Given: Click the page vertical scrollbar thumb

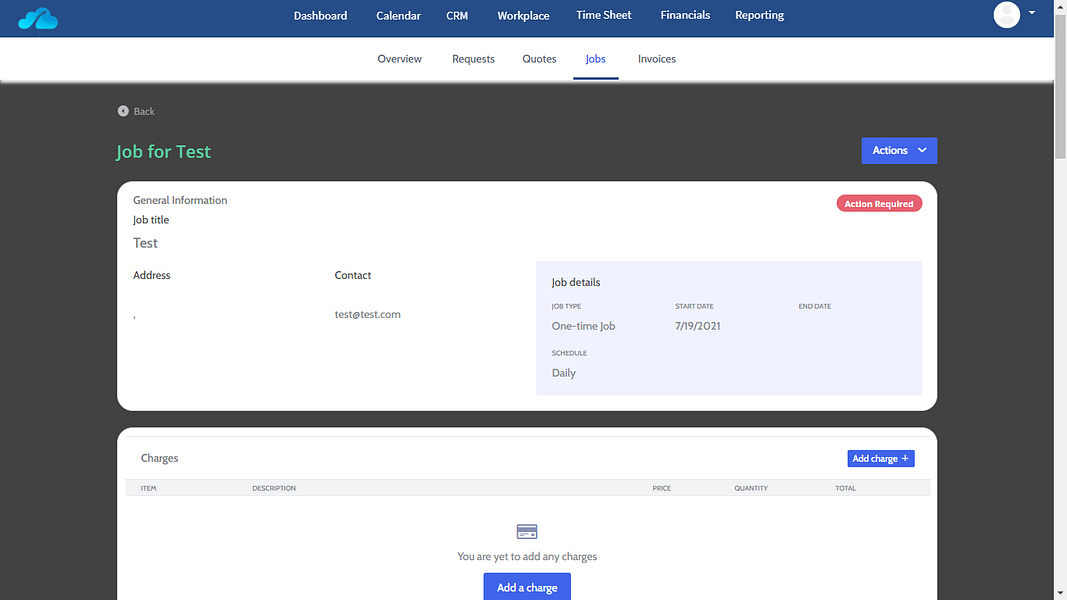Looking at the screenshot, I should [x=1060, y=86].
